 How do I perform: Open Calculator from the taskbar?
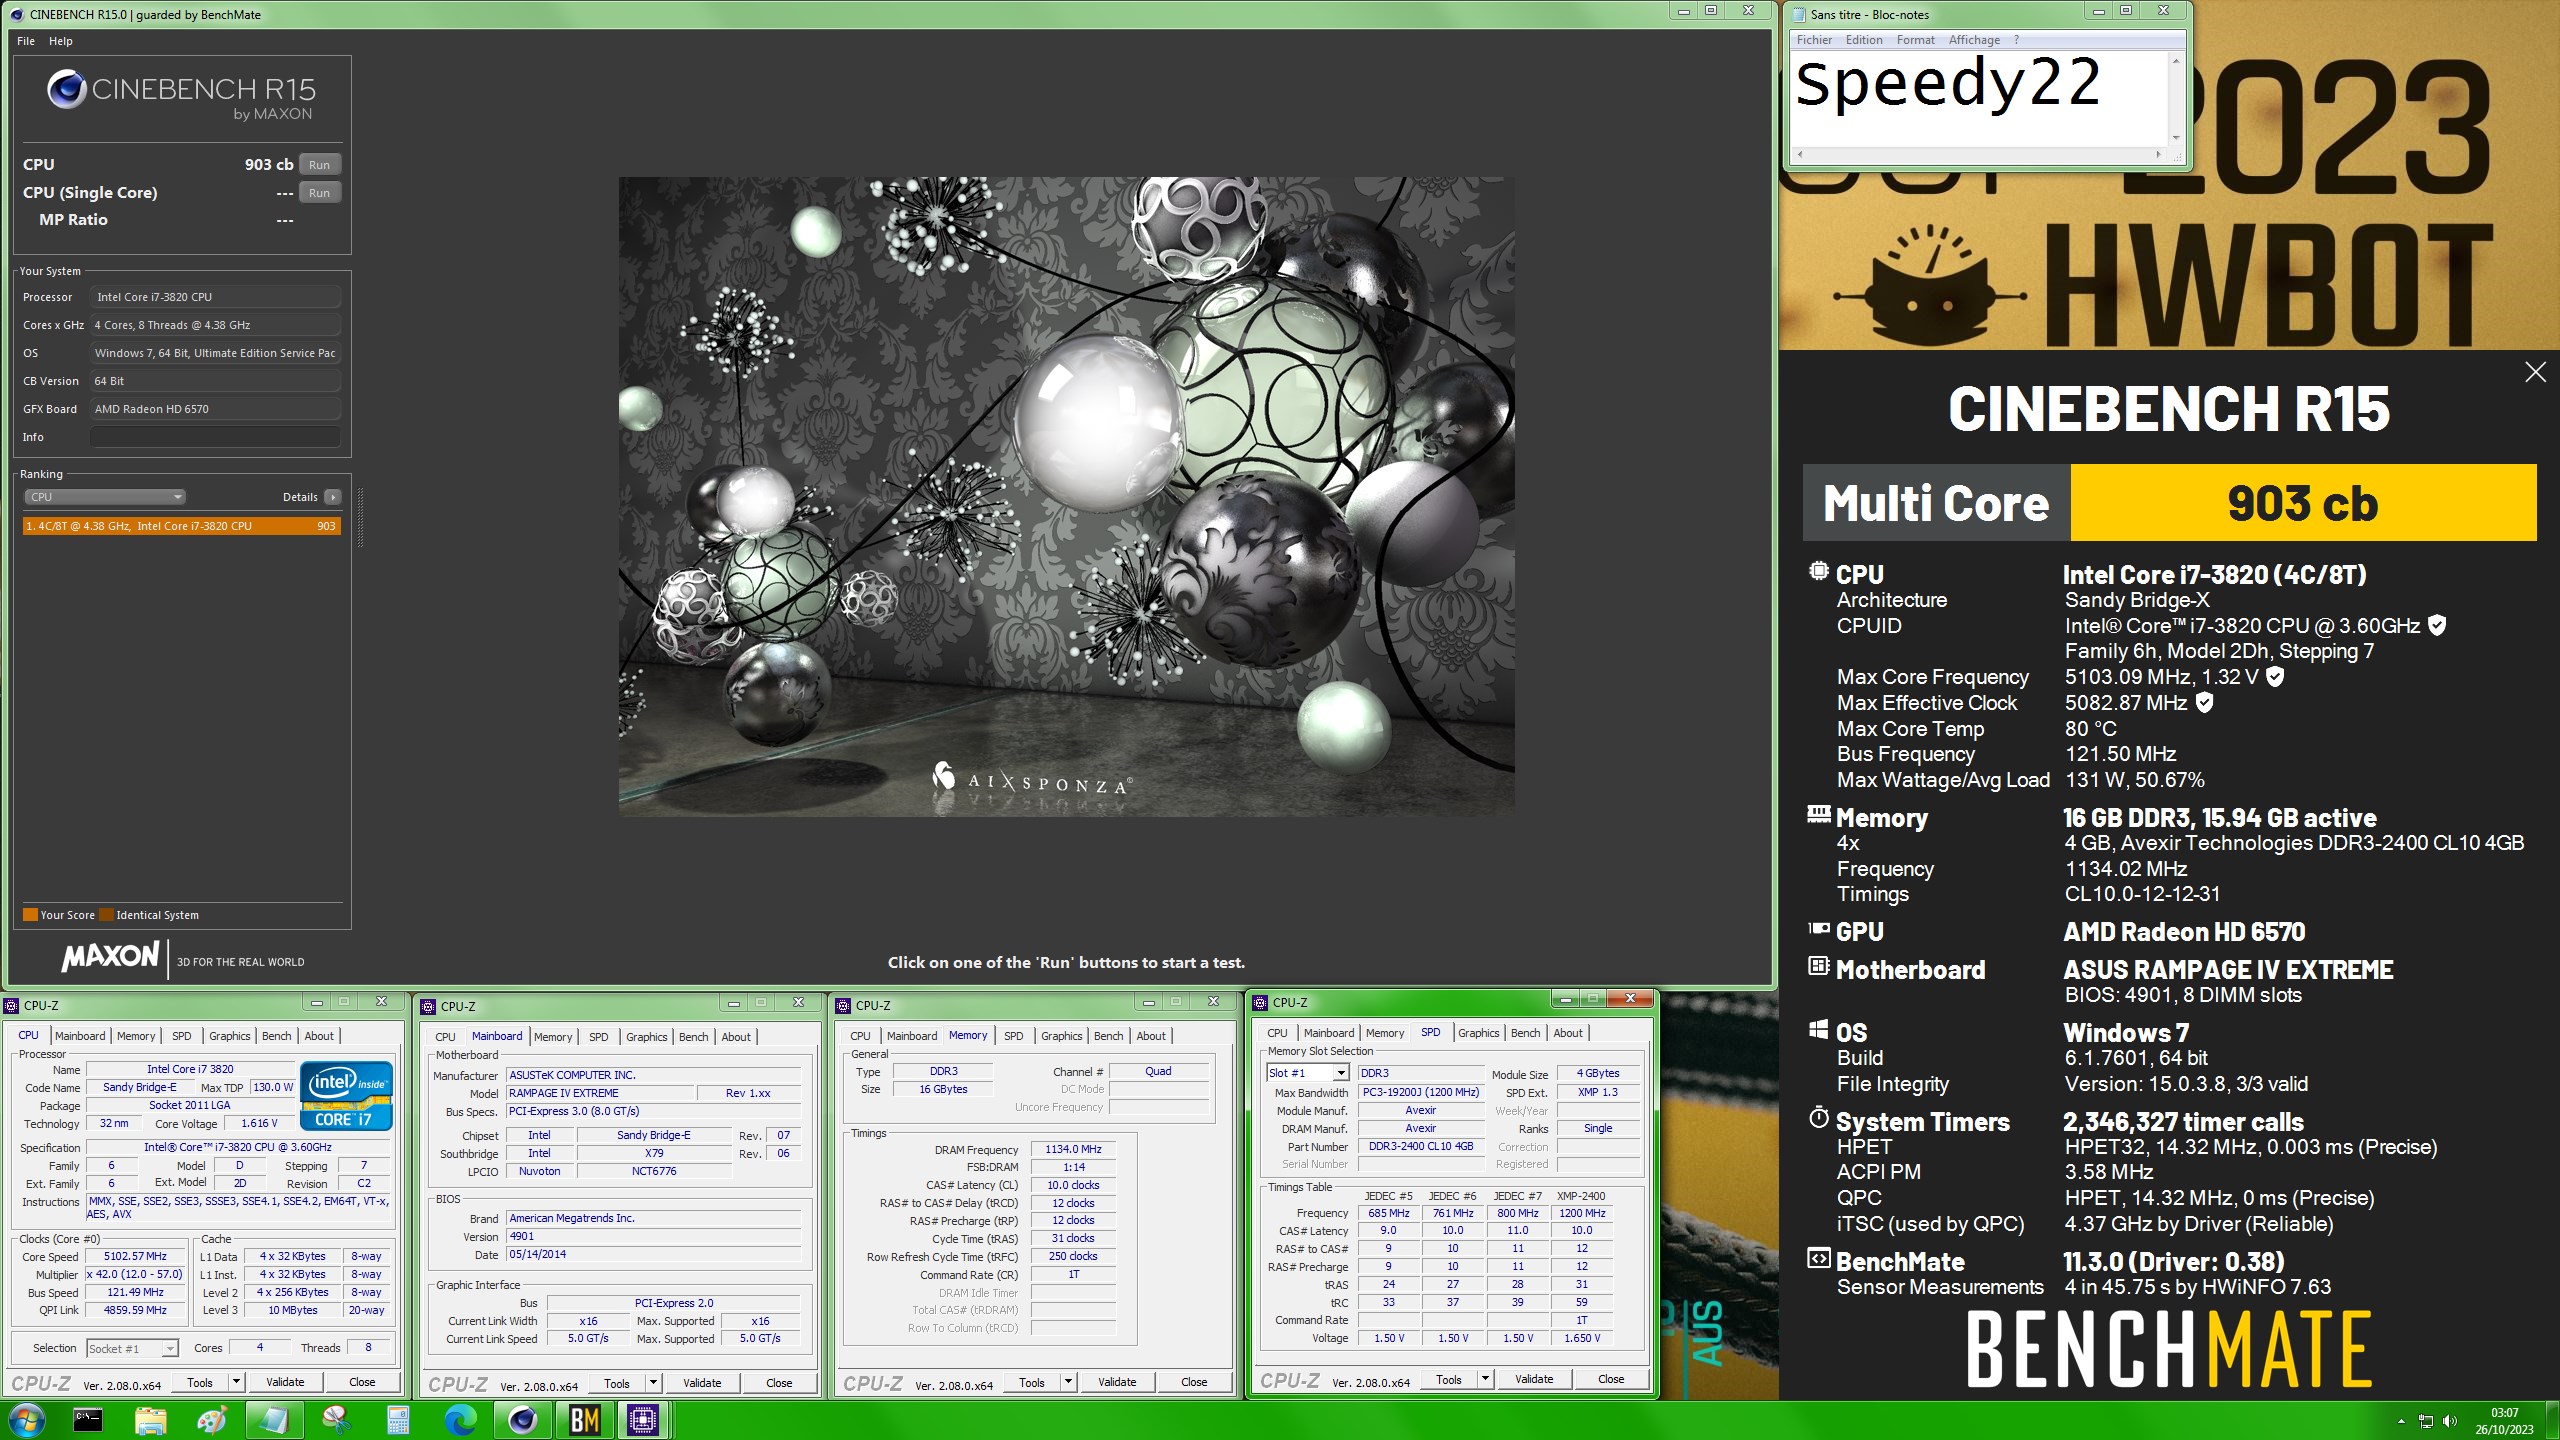tap(398, 1420)
